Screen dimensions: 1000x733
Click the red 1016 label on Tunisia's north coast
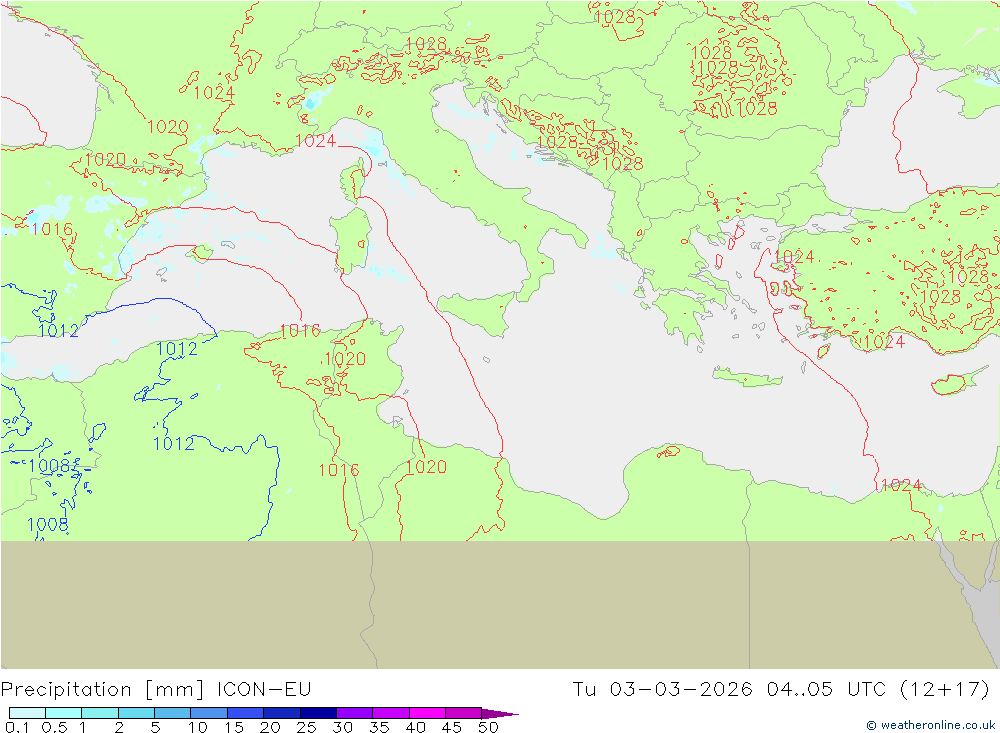[x=300, y=330]
